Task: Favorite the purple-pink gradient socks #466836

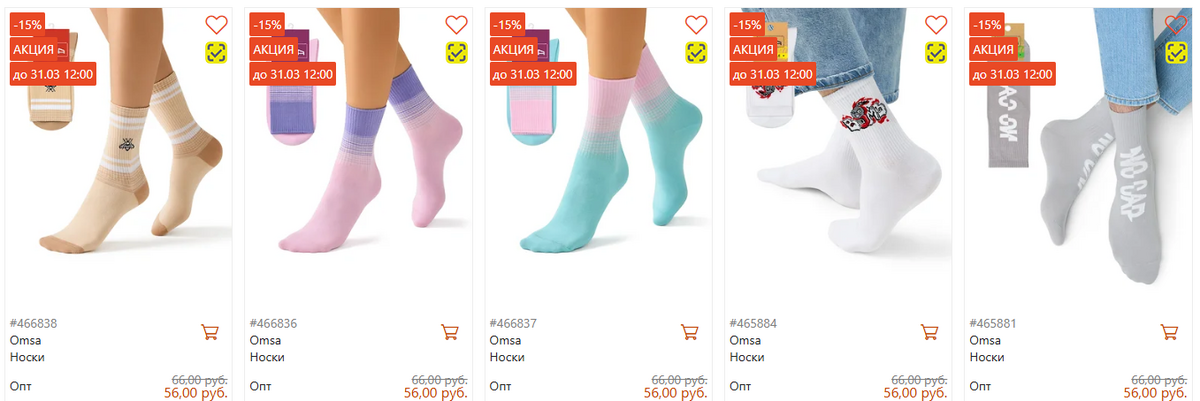Action: point(456,25)
